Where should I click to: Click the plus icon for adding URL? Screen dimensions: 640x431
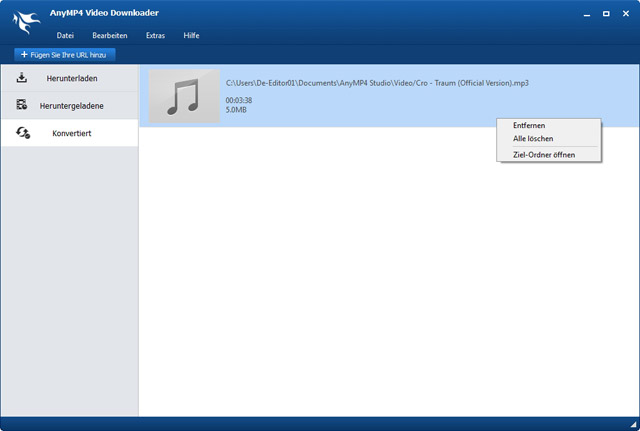[x=24, y=54]
